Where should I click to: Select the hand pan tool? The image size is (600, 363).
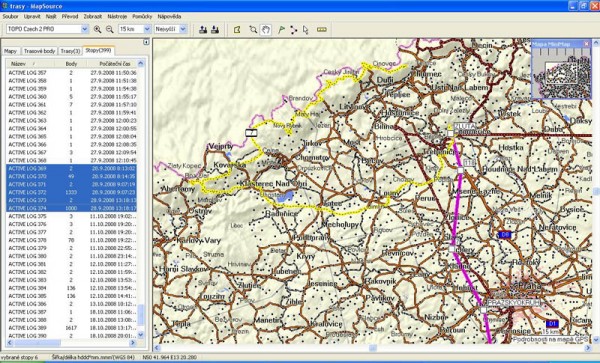click(266, 29)
